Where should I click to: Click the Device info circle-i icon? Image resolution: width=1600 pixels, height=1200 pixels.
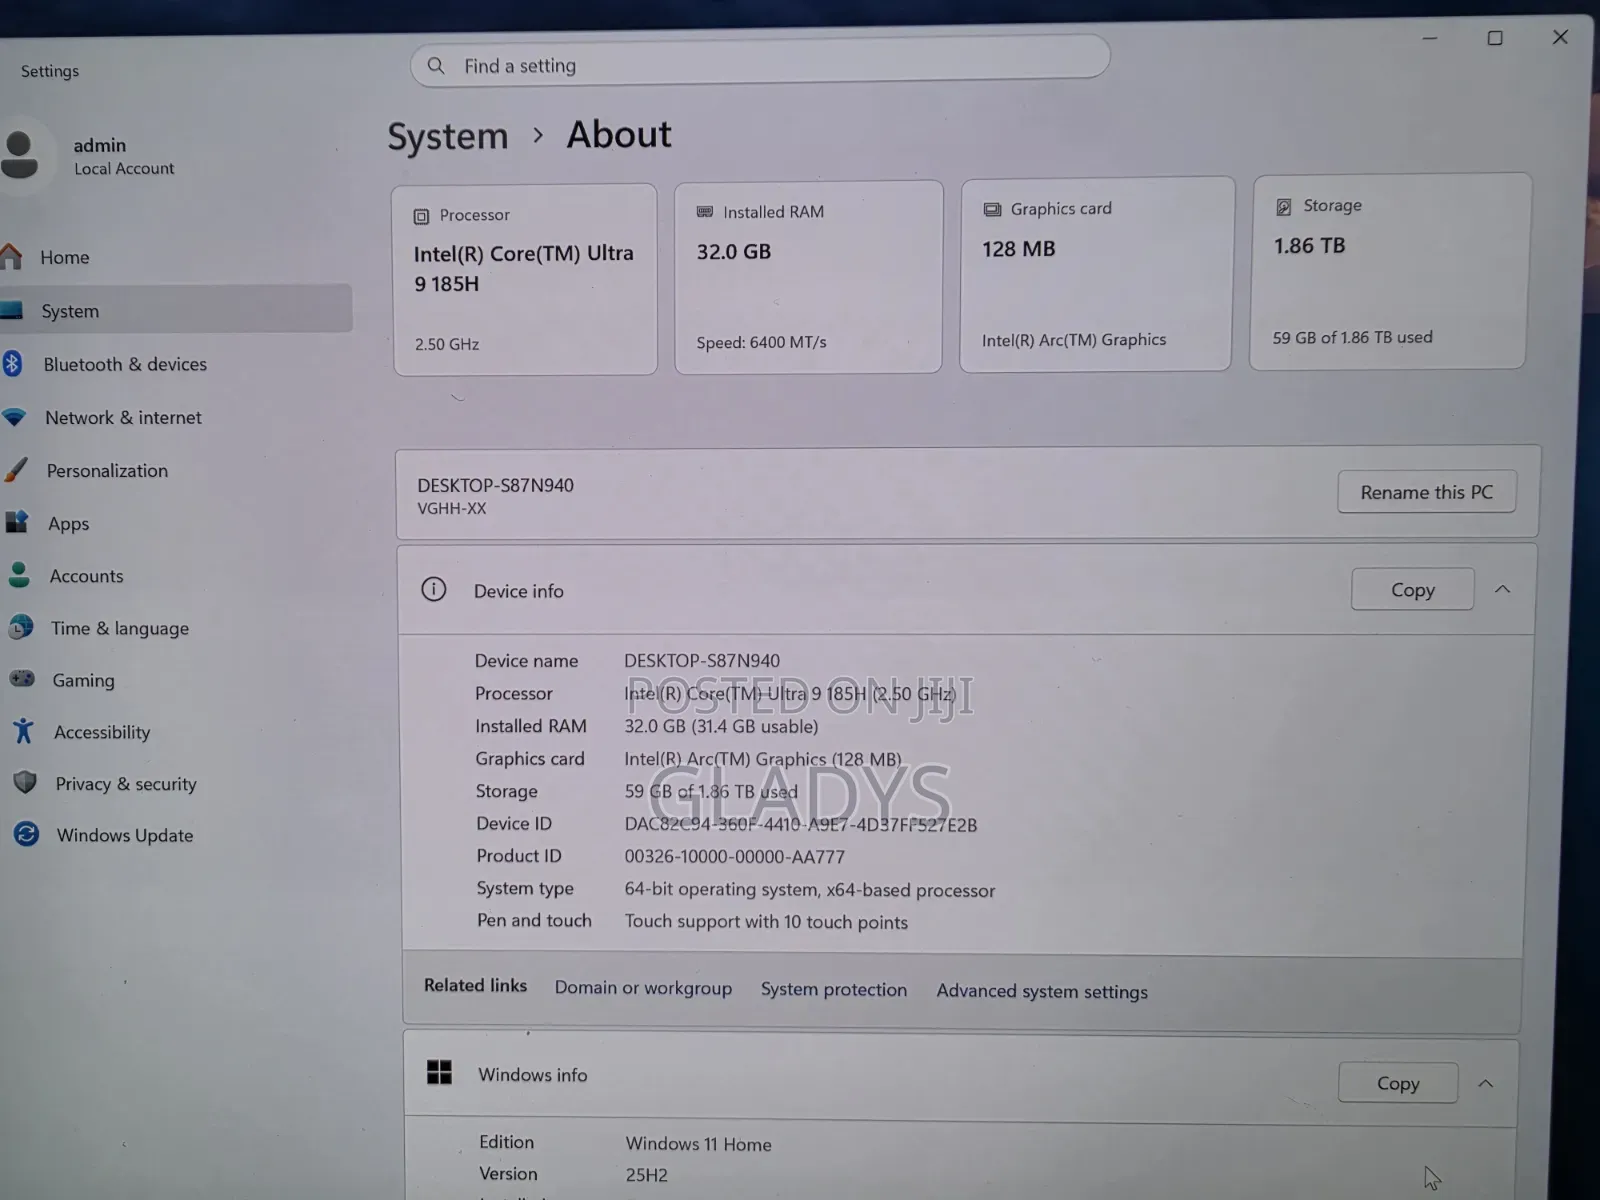coord(434,589)
